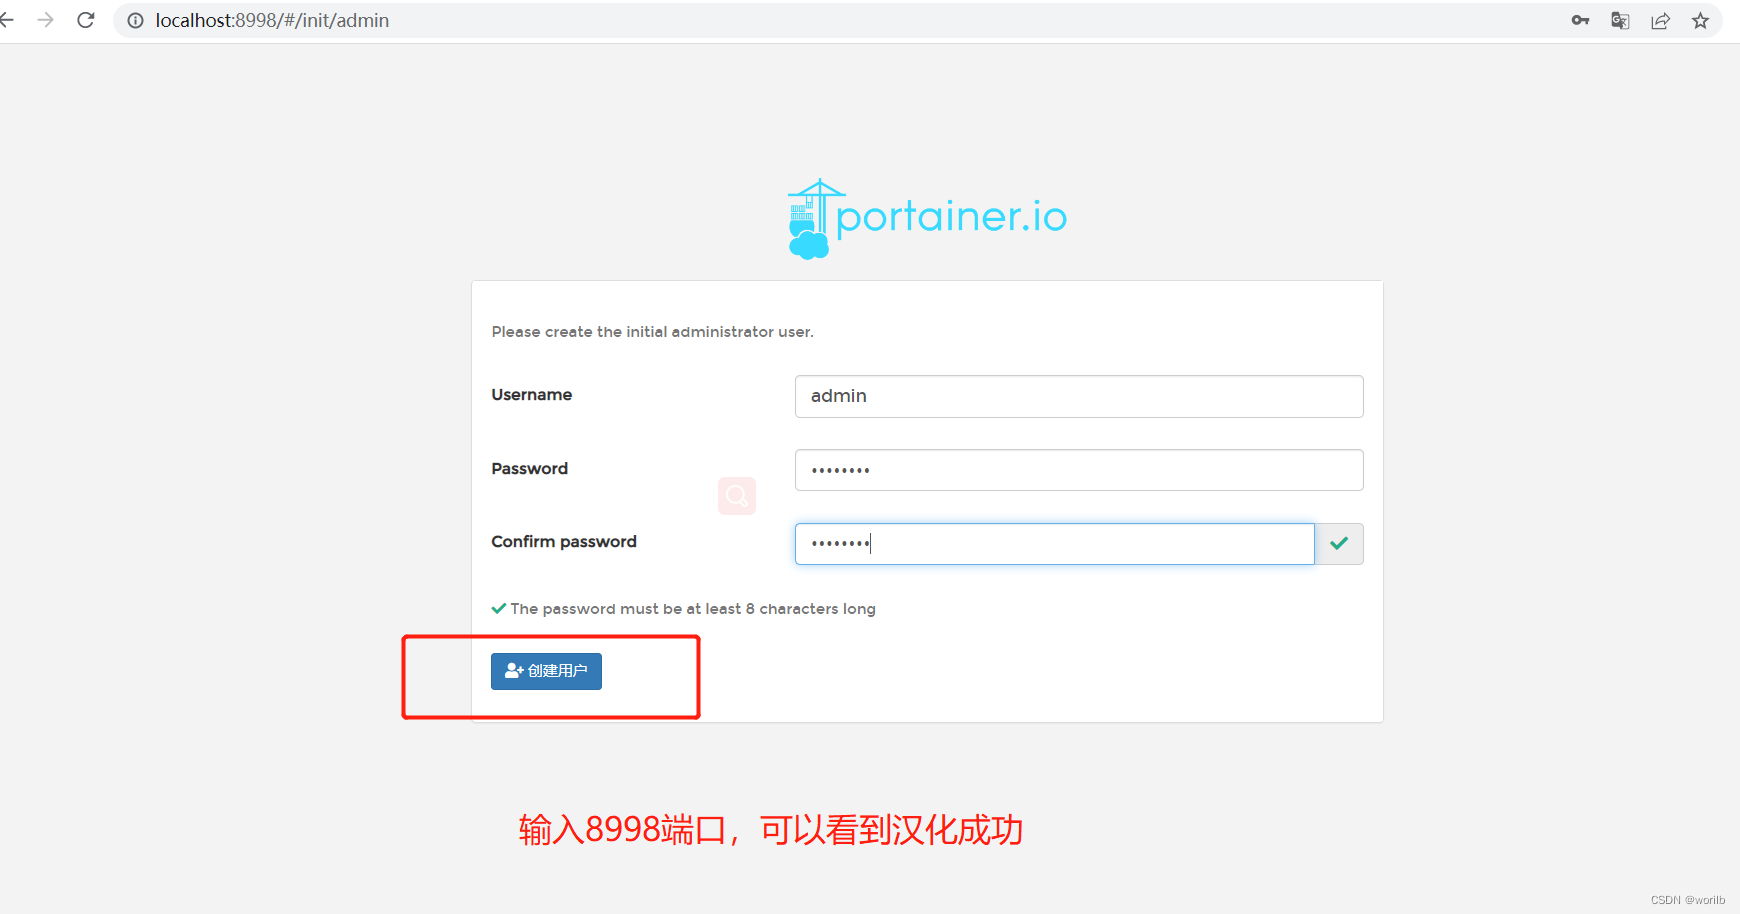Translate this page icon
The image size is (1740, 914).
(x=1620, y=20)
